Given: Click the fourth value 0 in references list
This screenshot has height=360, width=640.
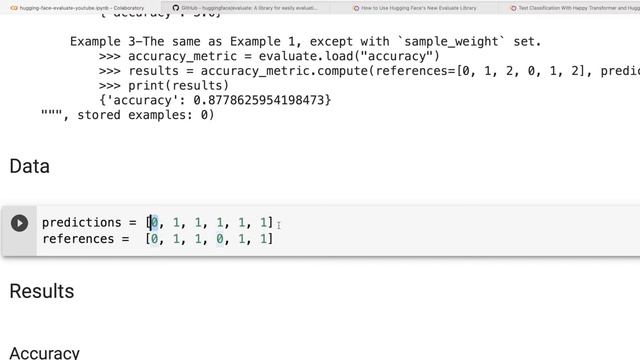Looking at the screenshot, I should coord(220,239).
